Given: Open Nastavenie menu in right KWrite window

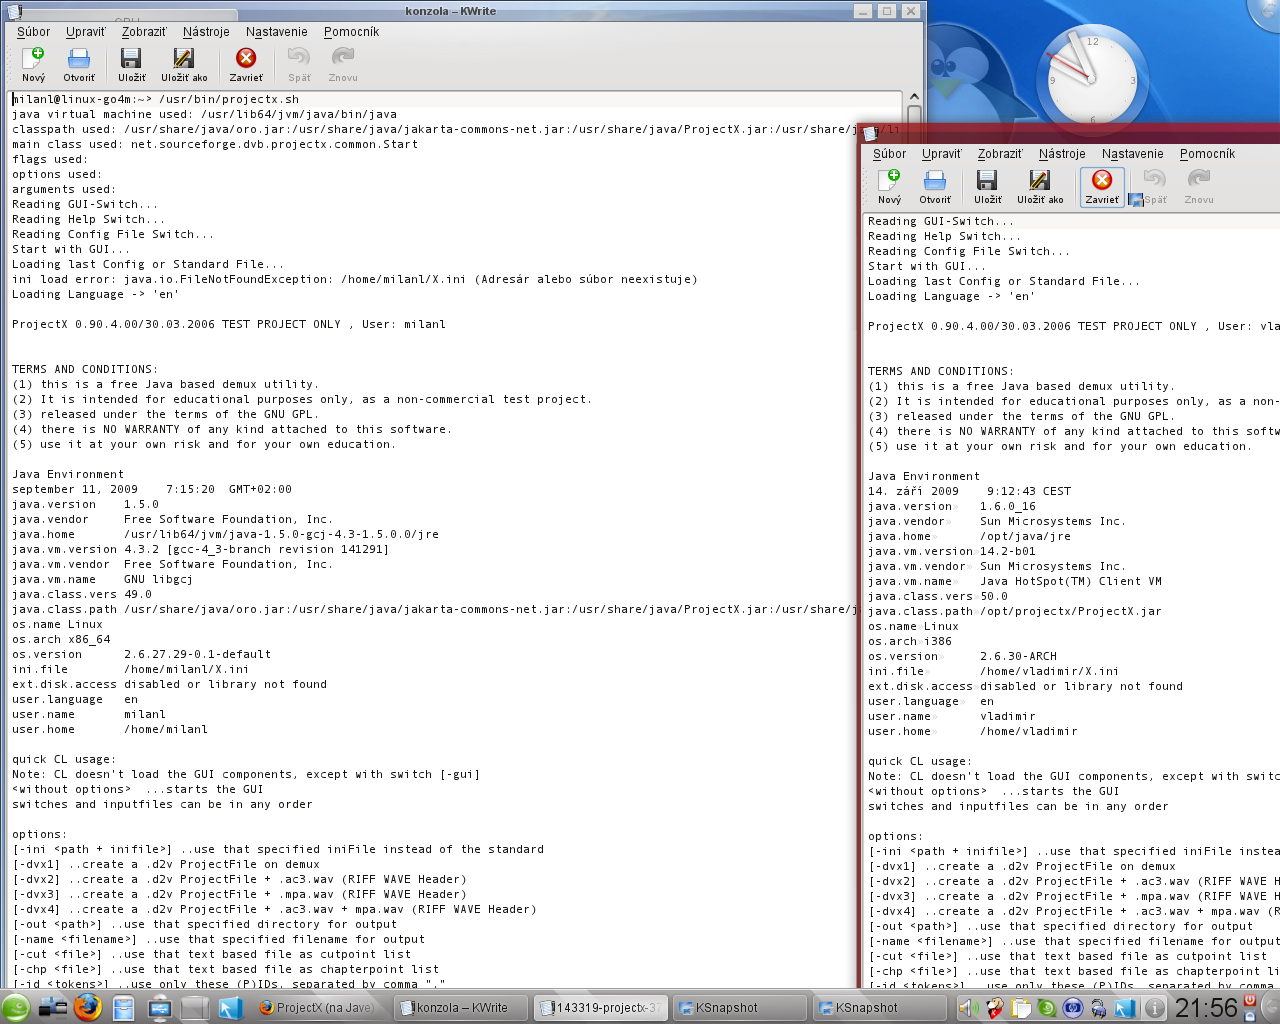Looking at the screenshot, I should tap(1133, 154).
